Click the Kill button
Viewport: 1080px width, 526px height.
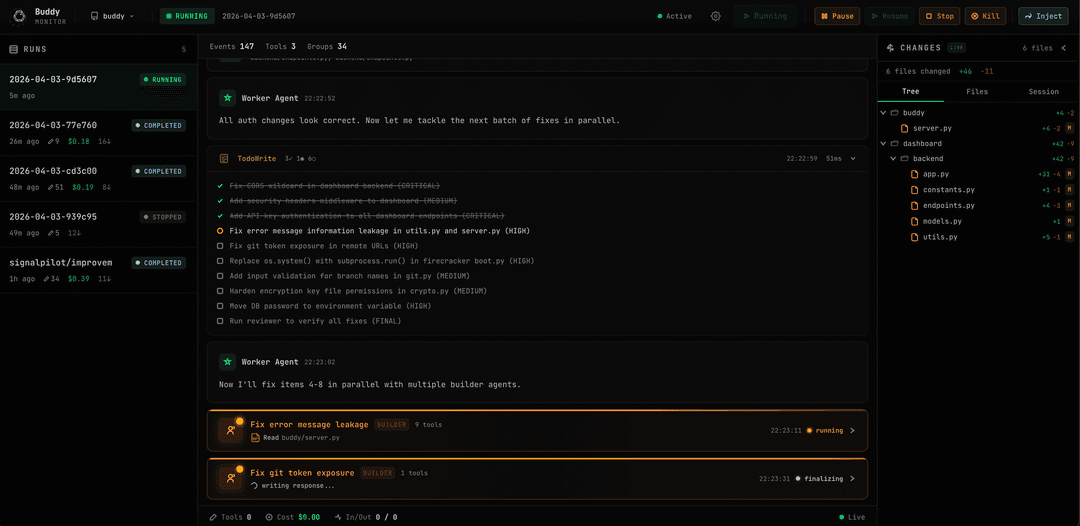(x=985, y=16)
